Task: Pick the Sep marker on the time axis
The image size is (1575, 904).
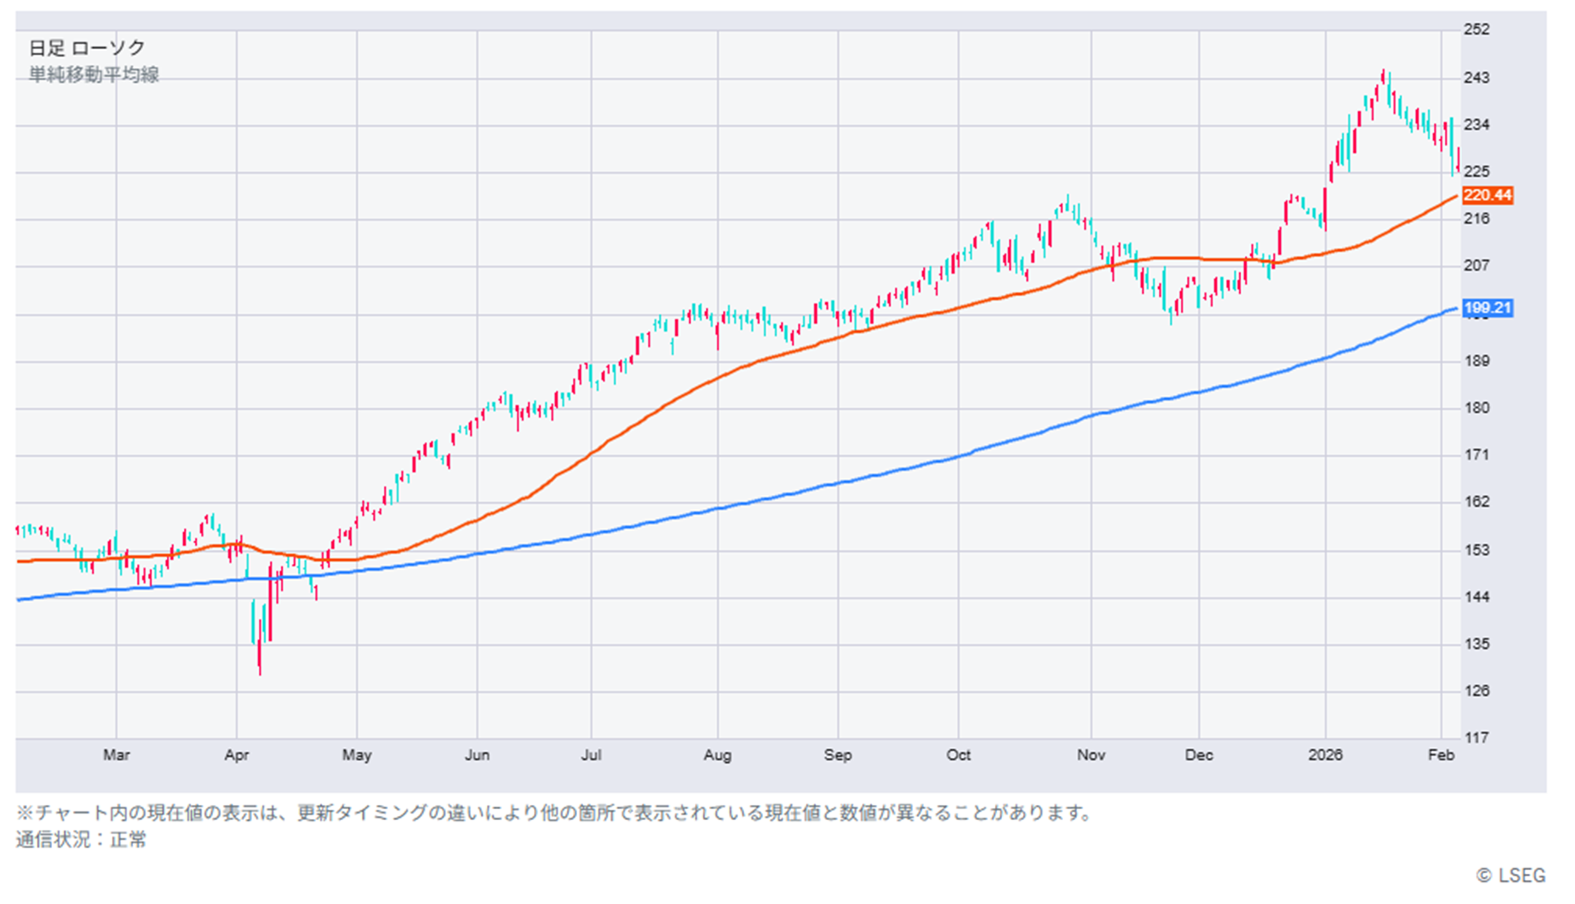Action: [x=838, y=755]
